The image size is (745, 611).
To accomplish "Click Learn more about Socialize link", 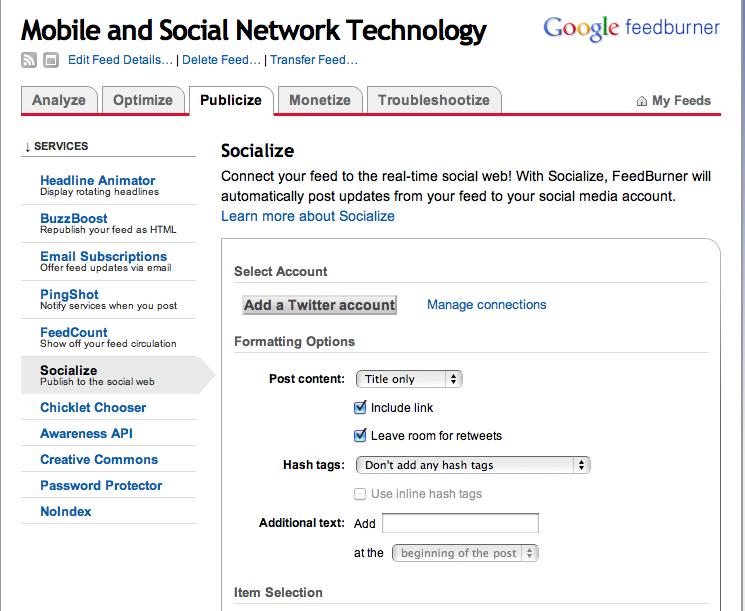I will click(308, 216).
